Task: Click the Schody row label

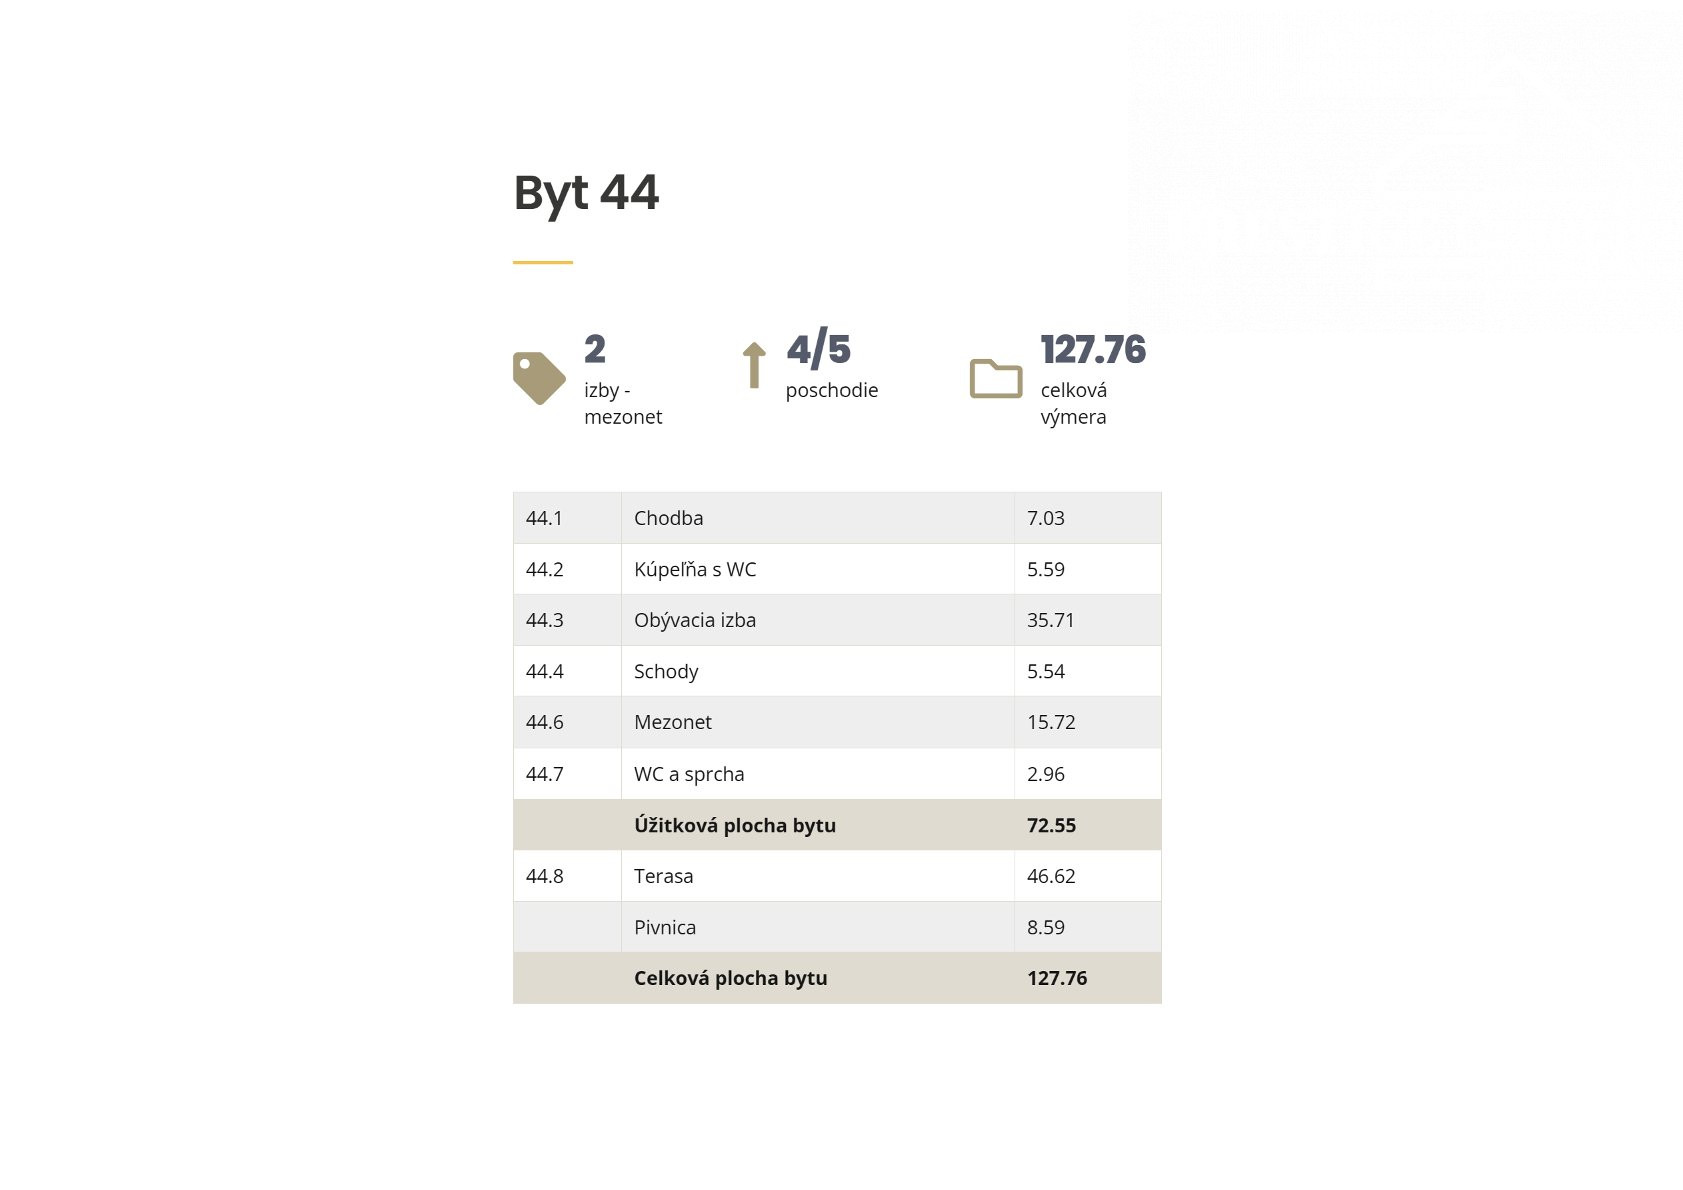Action: (666, 672)
